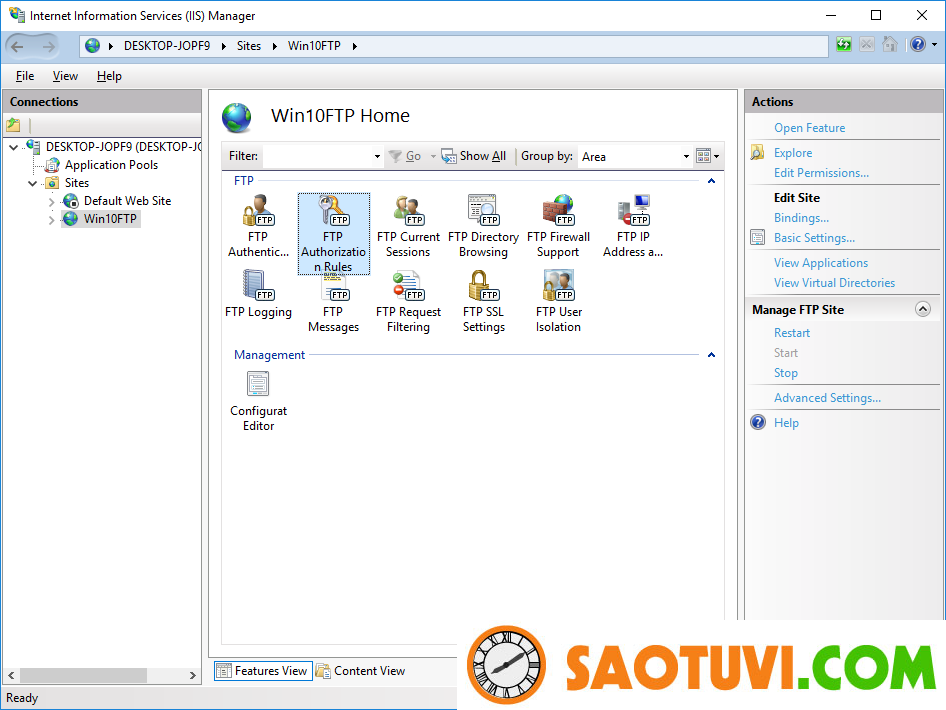Viewport: 946px width, 710px height.
Task: Click Win10FTP in breadcrumb path
Action: pyautogui.click(x=314, y=46)
